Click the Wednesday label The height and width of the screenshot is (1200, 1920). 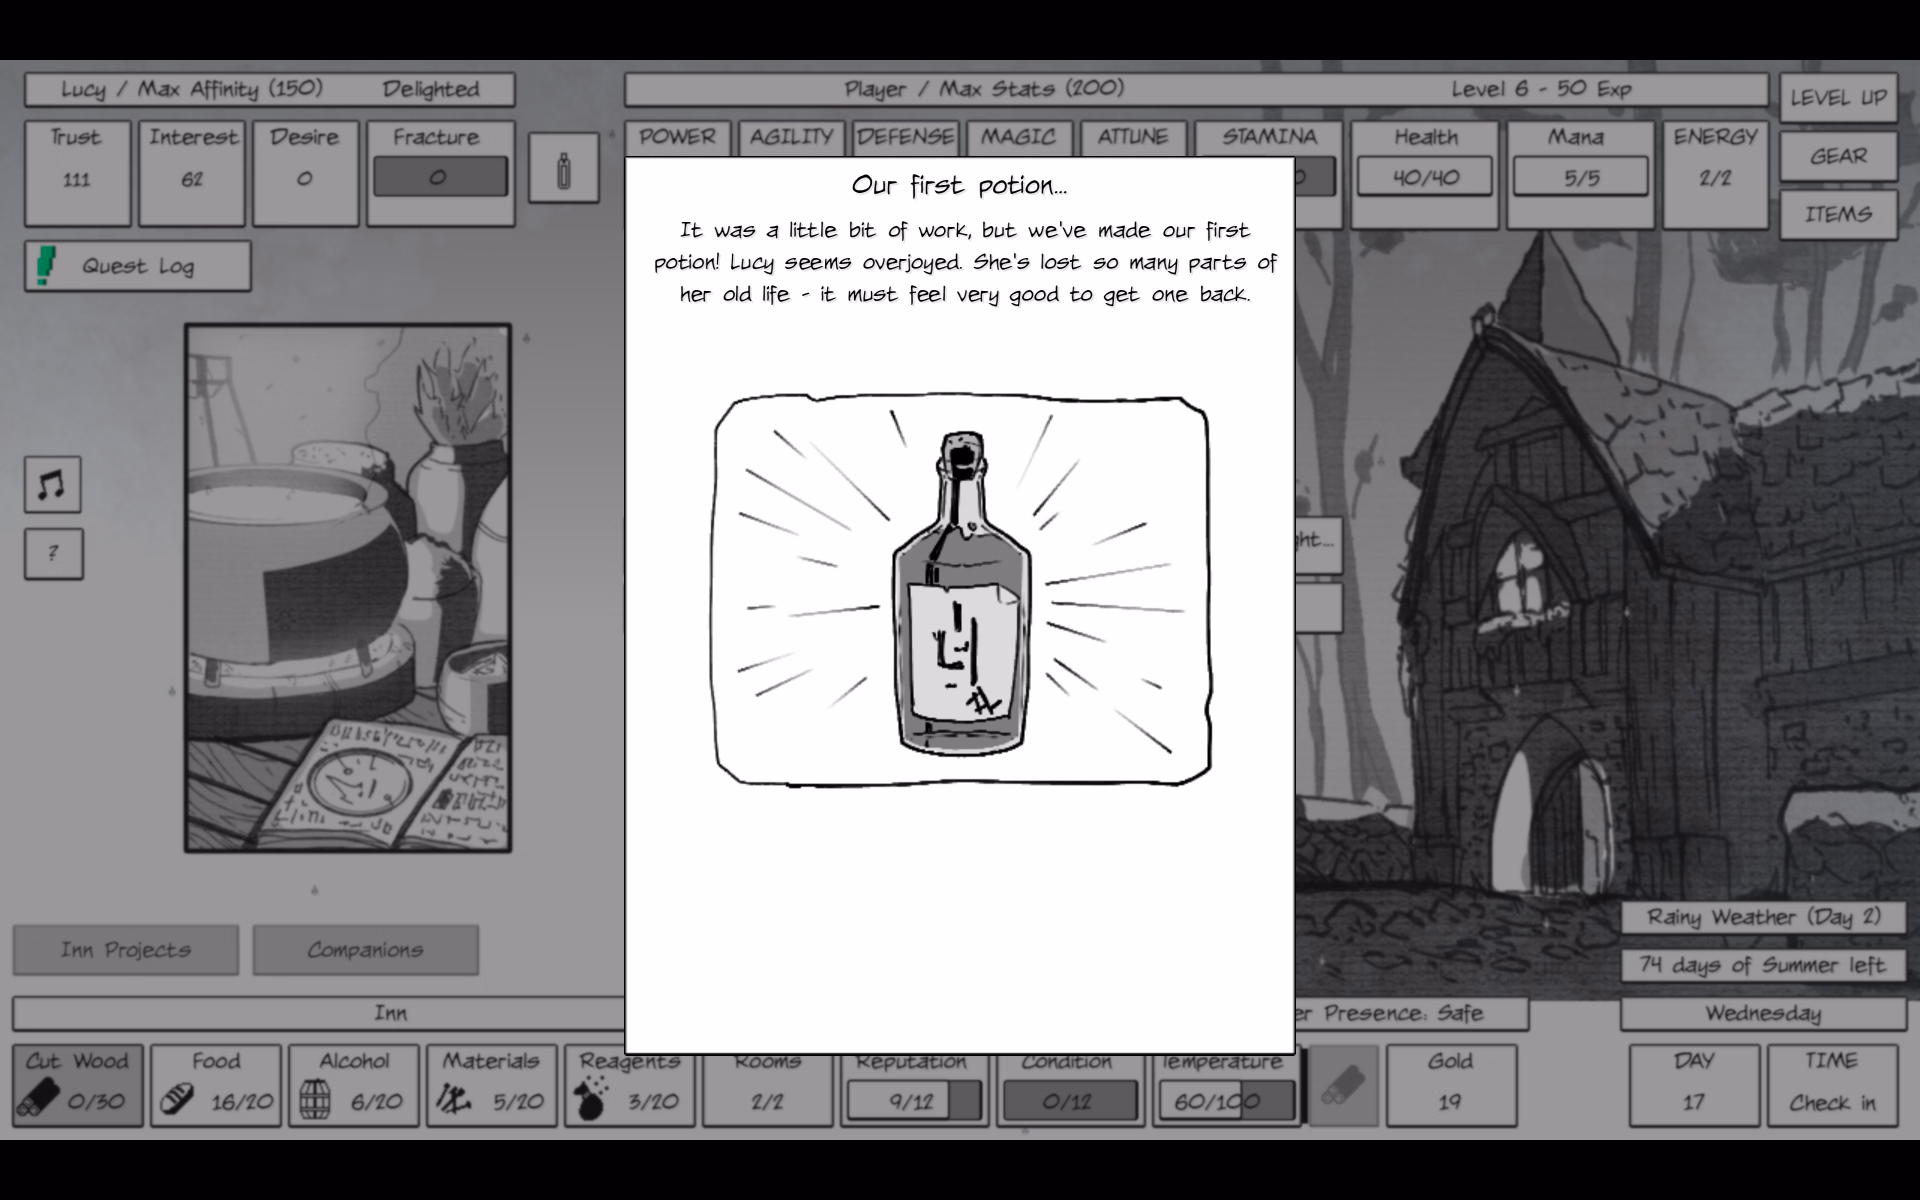pos(1764,1013)
